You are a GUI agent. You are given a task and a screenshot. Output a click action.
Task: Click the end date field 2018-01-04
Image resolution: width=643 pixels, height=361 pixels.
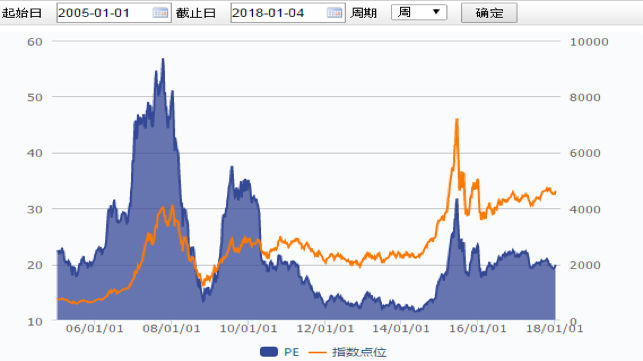(x=288, y=13)
